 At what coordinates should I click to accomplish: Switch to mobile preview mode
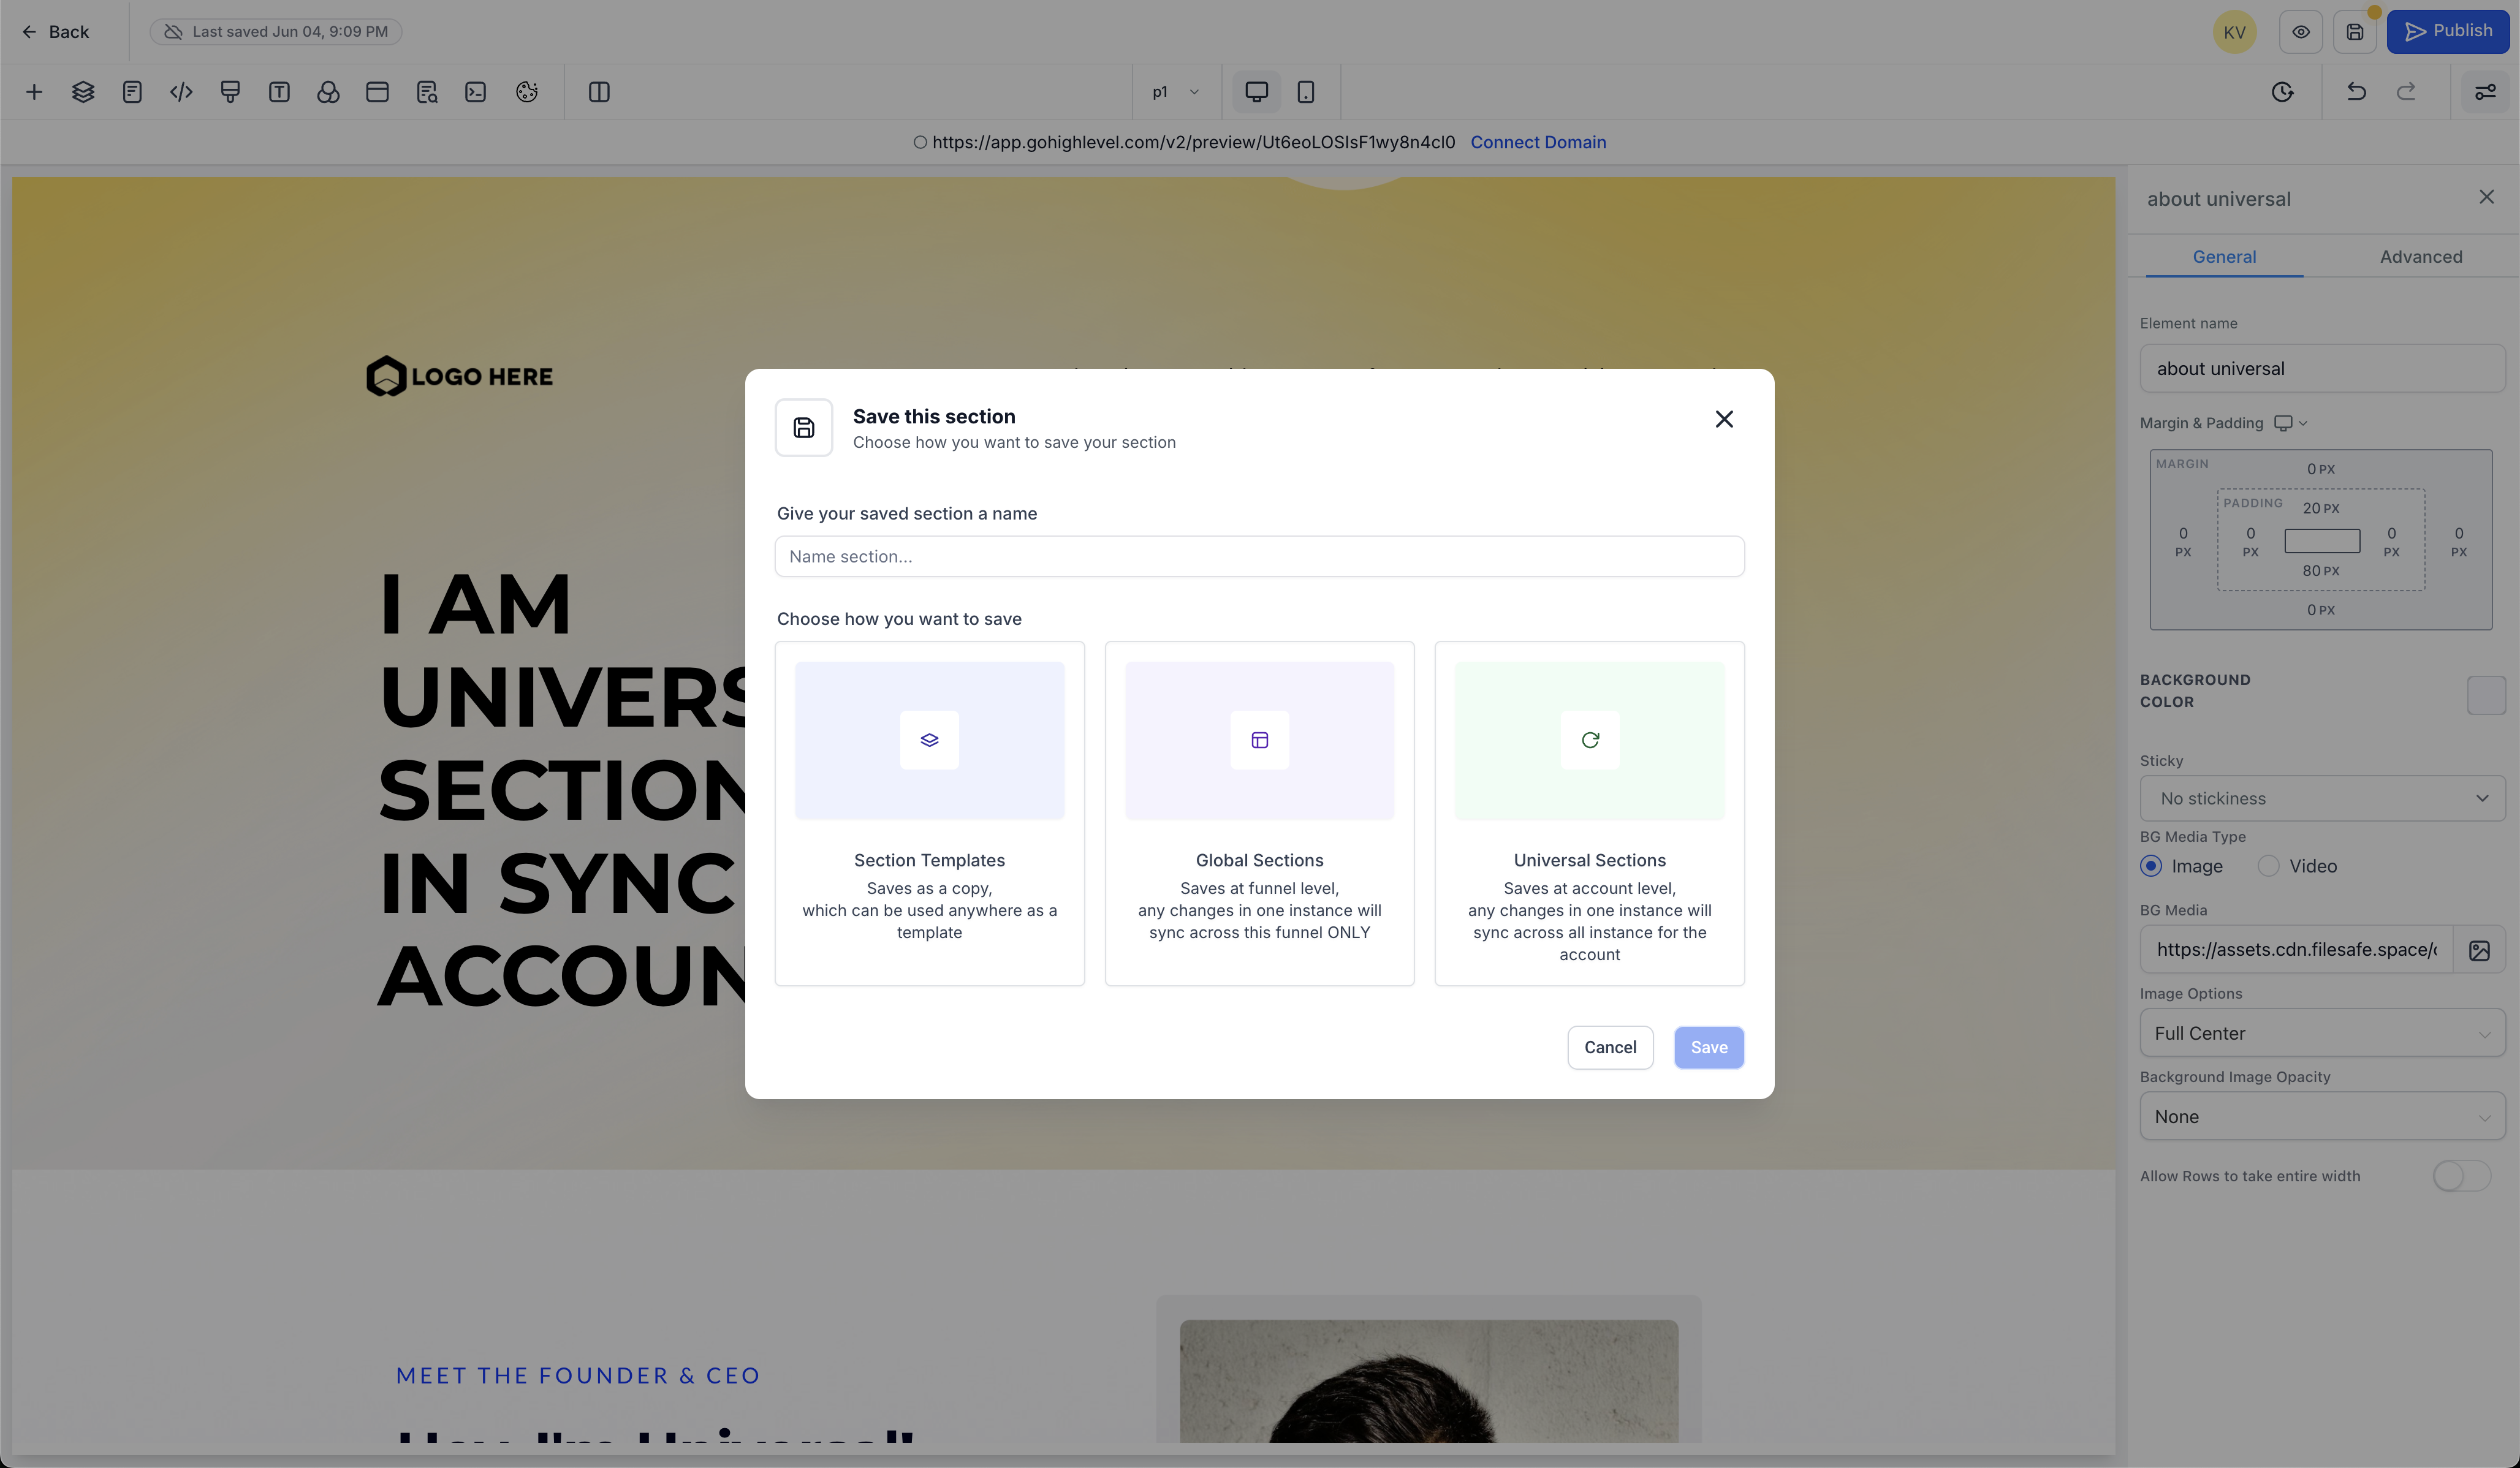[x=1306, y=91]
